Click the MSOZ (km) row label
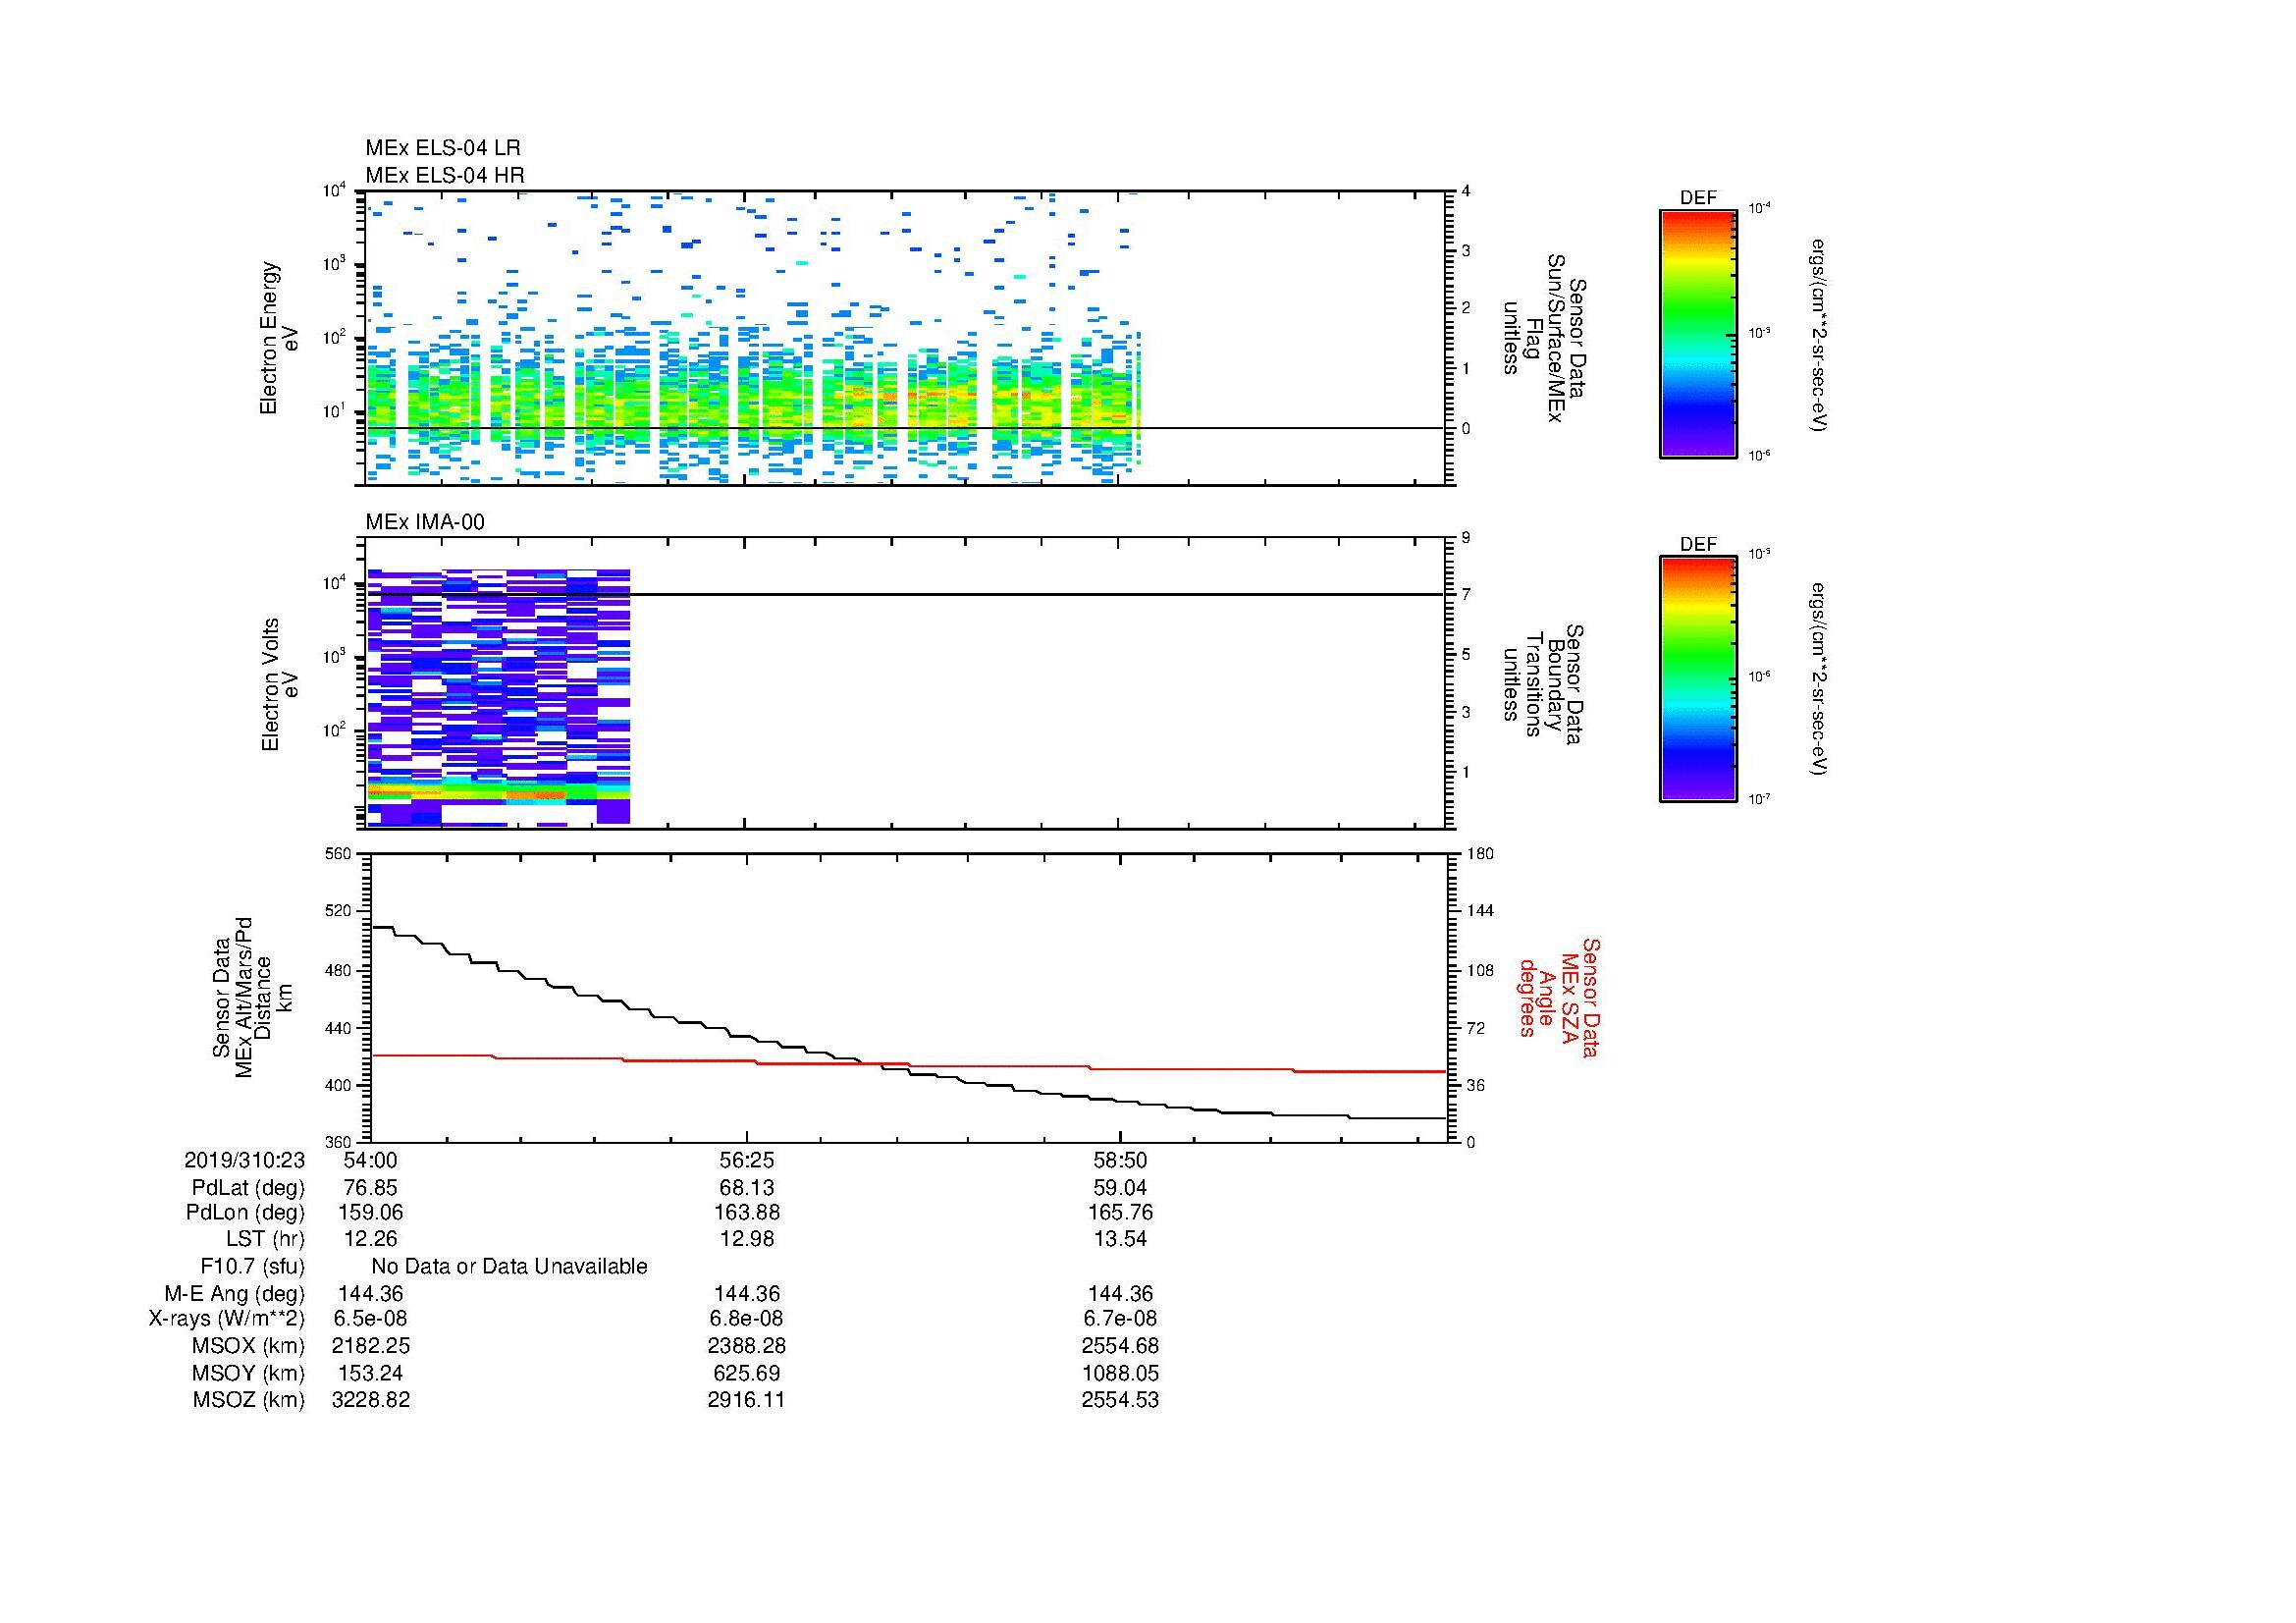Image resolution: width=2296 pixels, height=1623 pixels. click(248, 1401)
